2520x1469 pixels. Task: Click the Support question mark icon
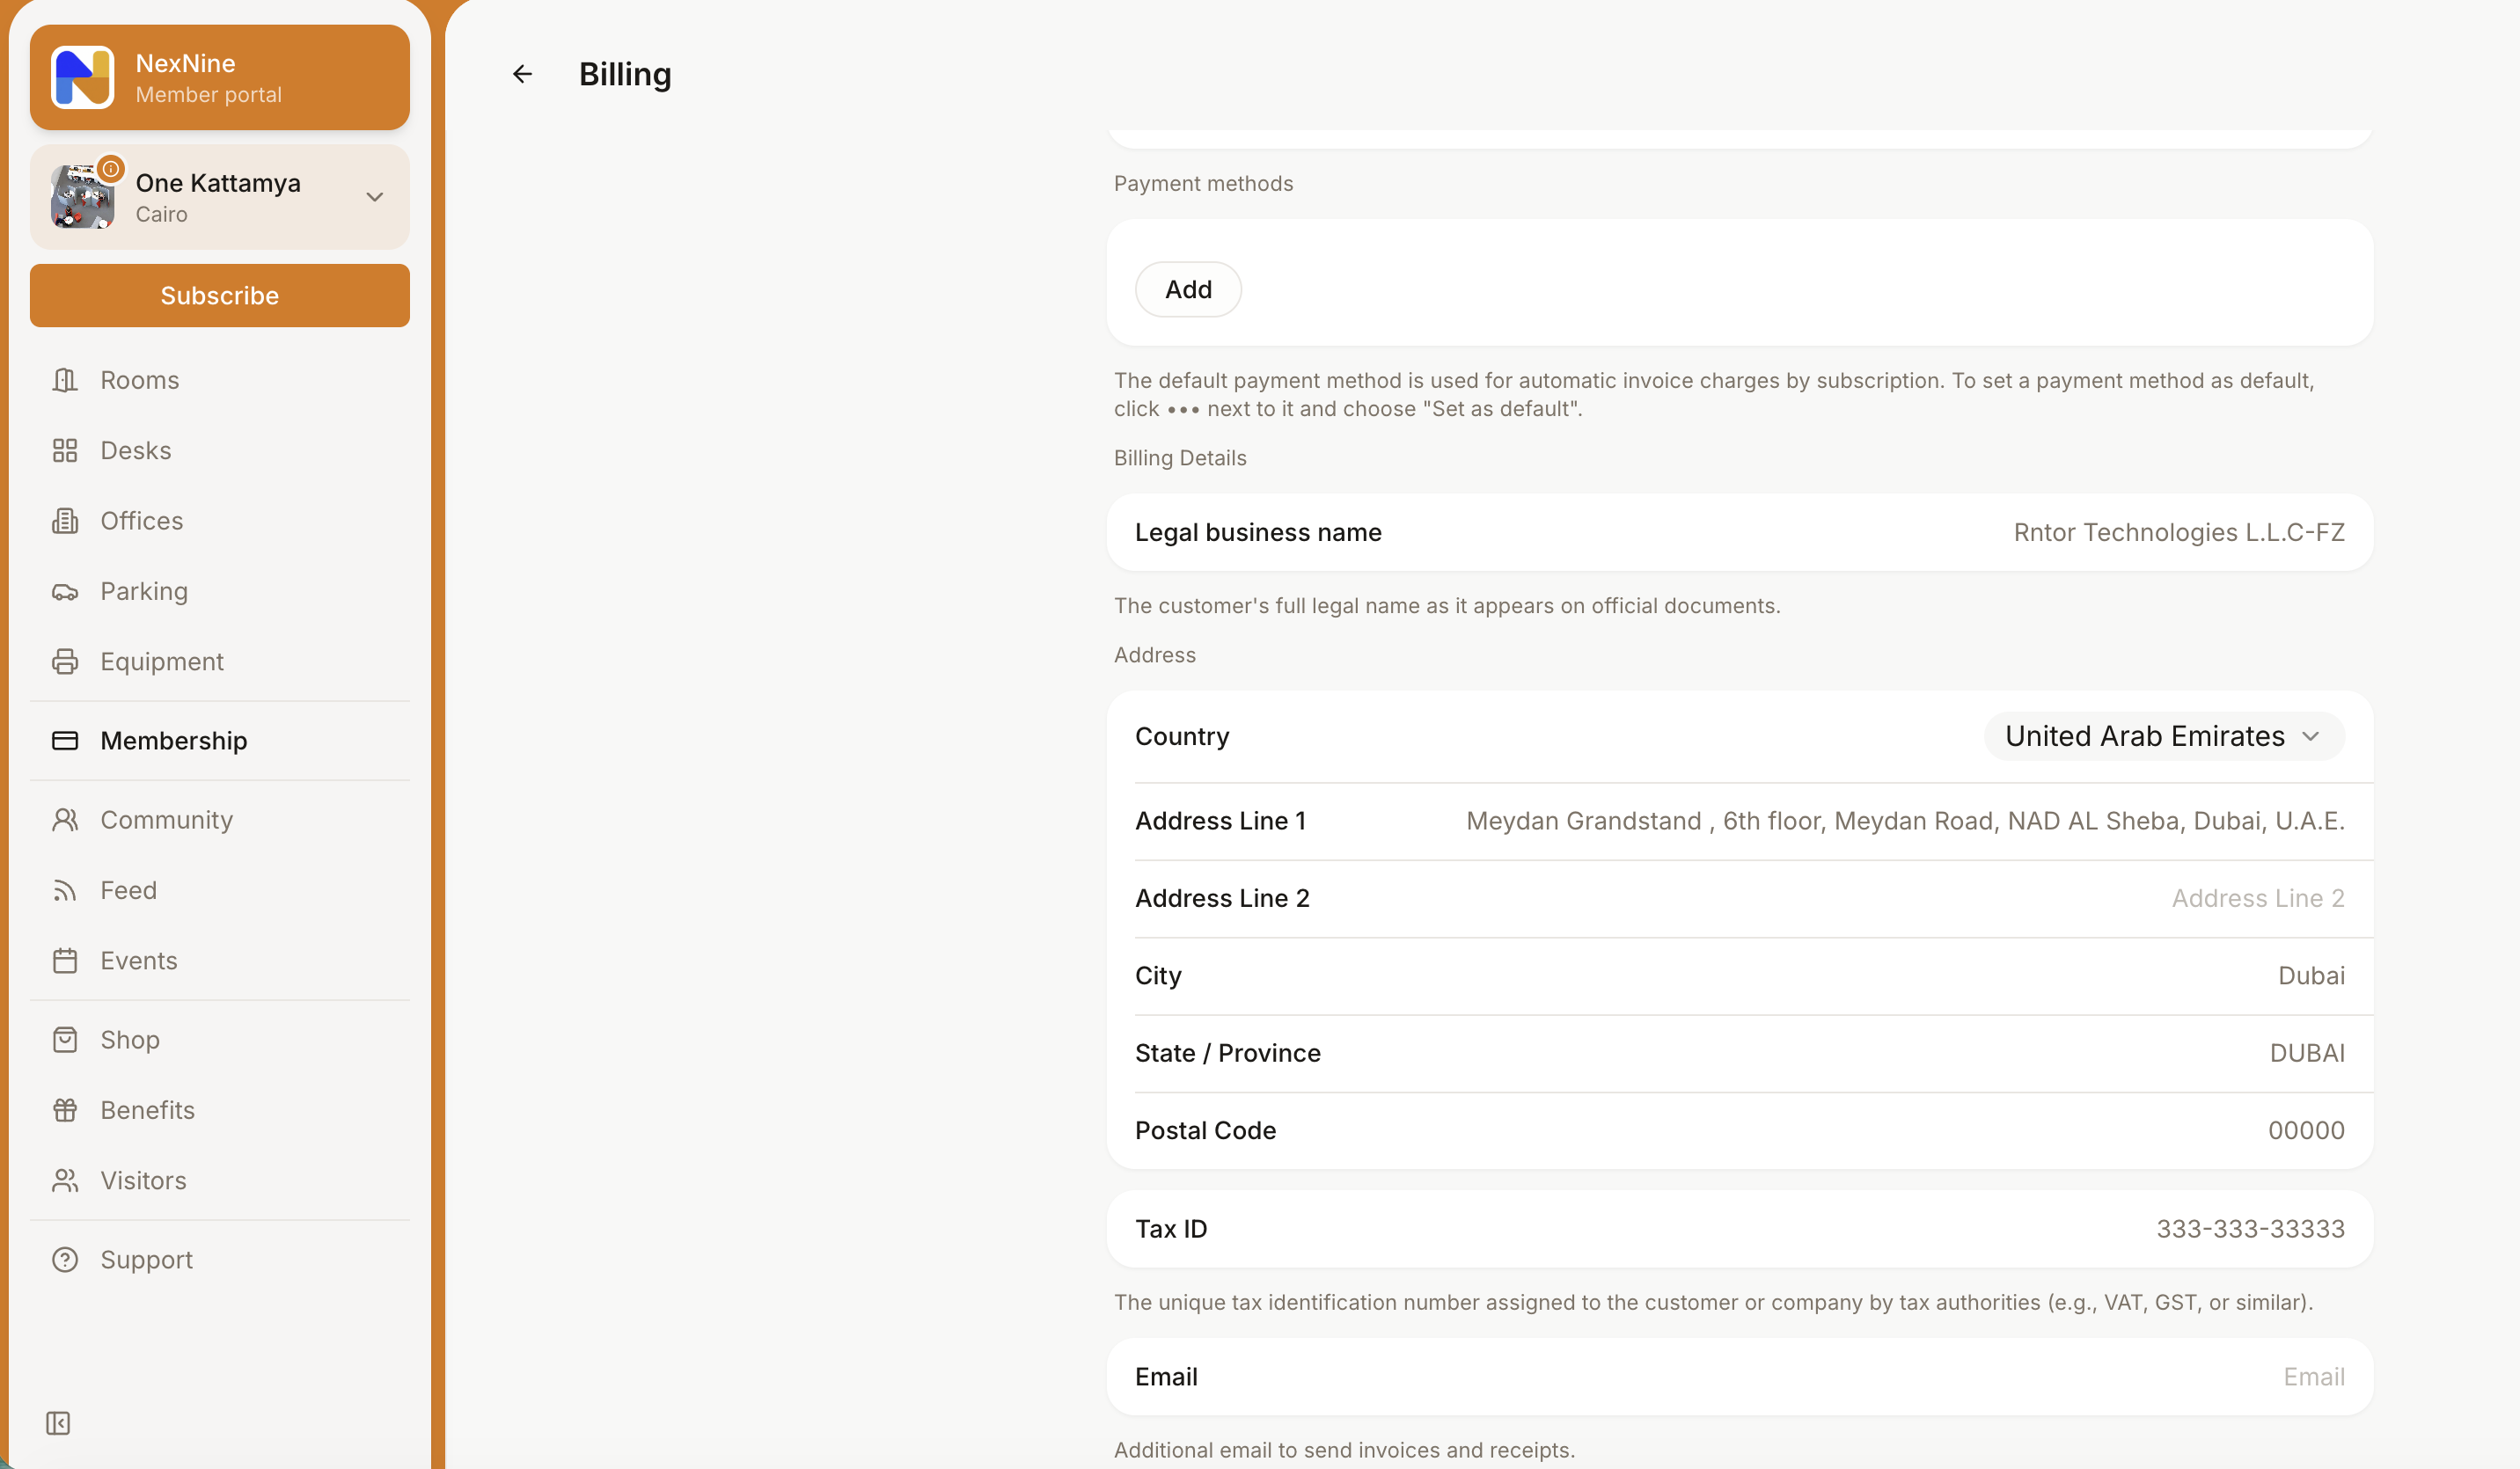tap(65, 1259)
